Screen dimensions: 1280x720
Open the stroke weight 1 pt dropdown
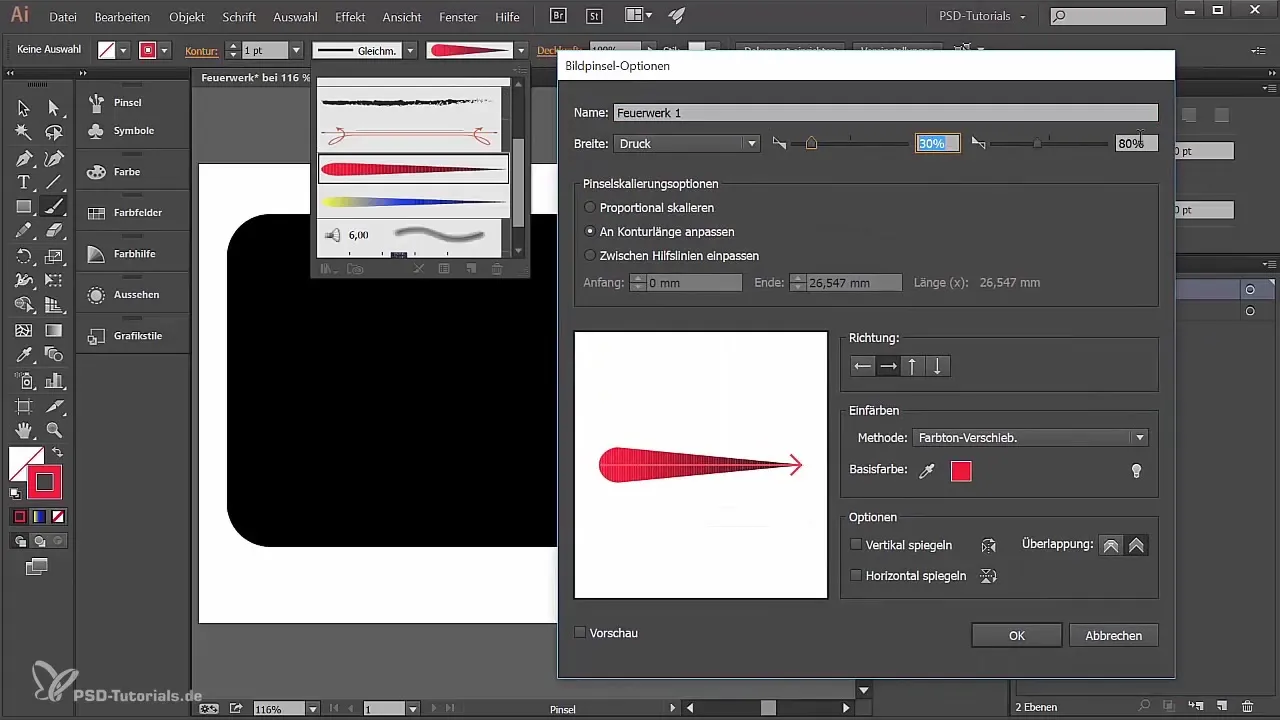pyautogui.click(x=296, y=50)
